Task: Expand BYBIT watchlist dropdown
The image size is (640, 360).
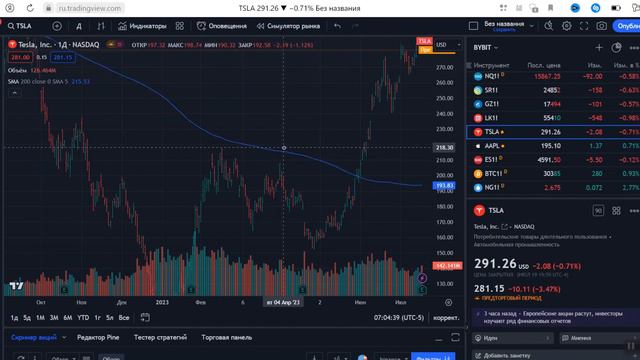Action: pyautogui.click(x=486, y=48)
